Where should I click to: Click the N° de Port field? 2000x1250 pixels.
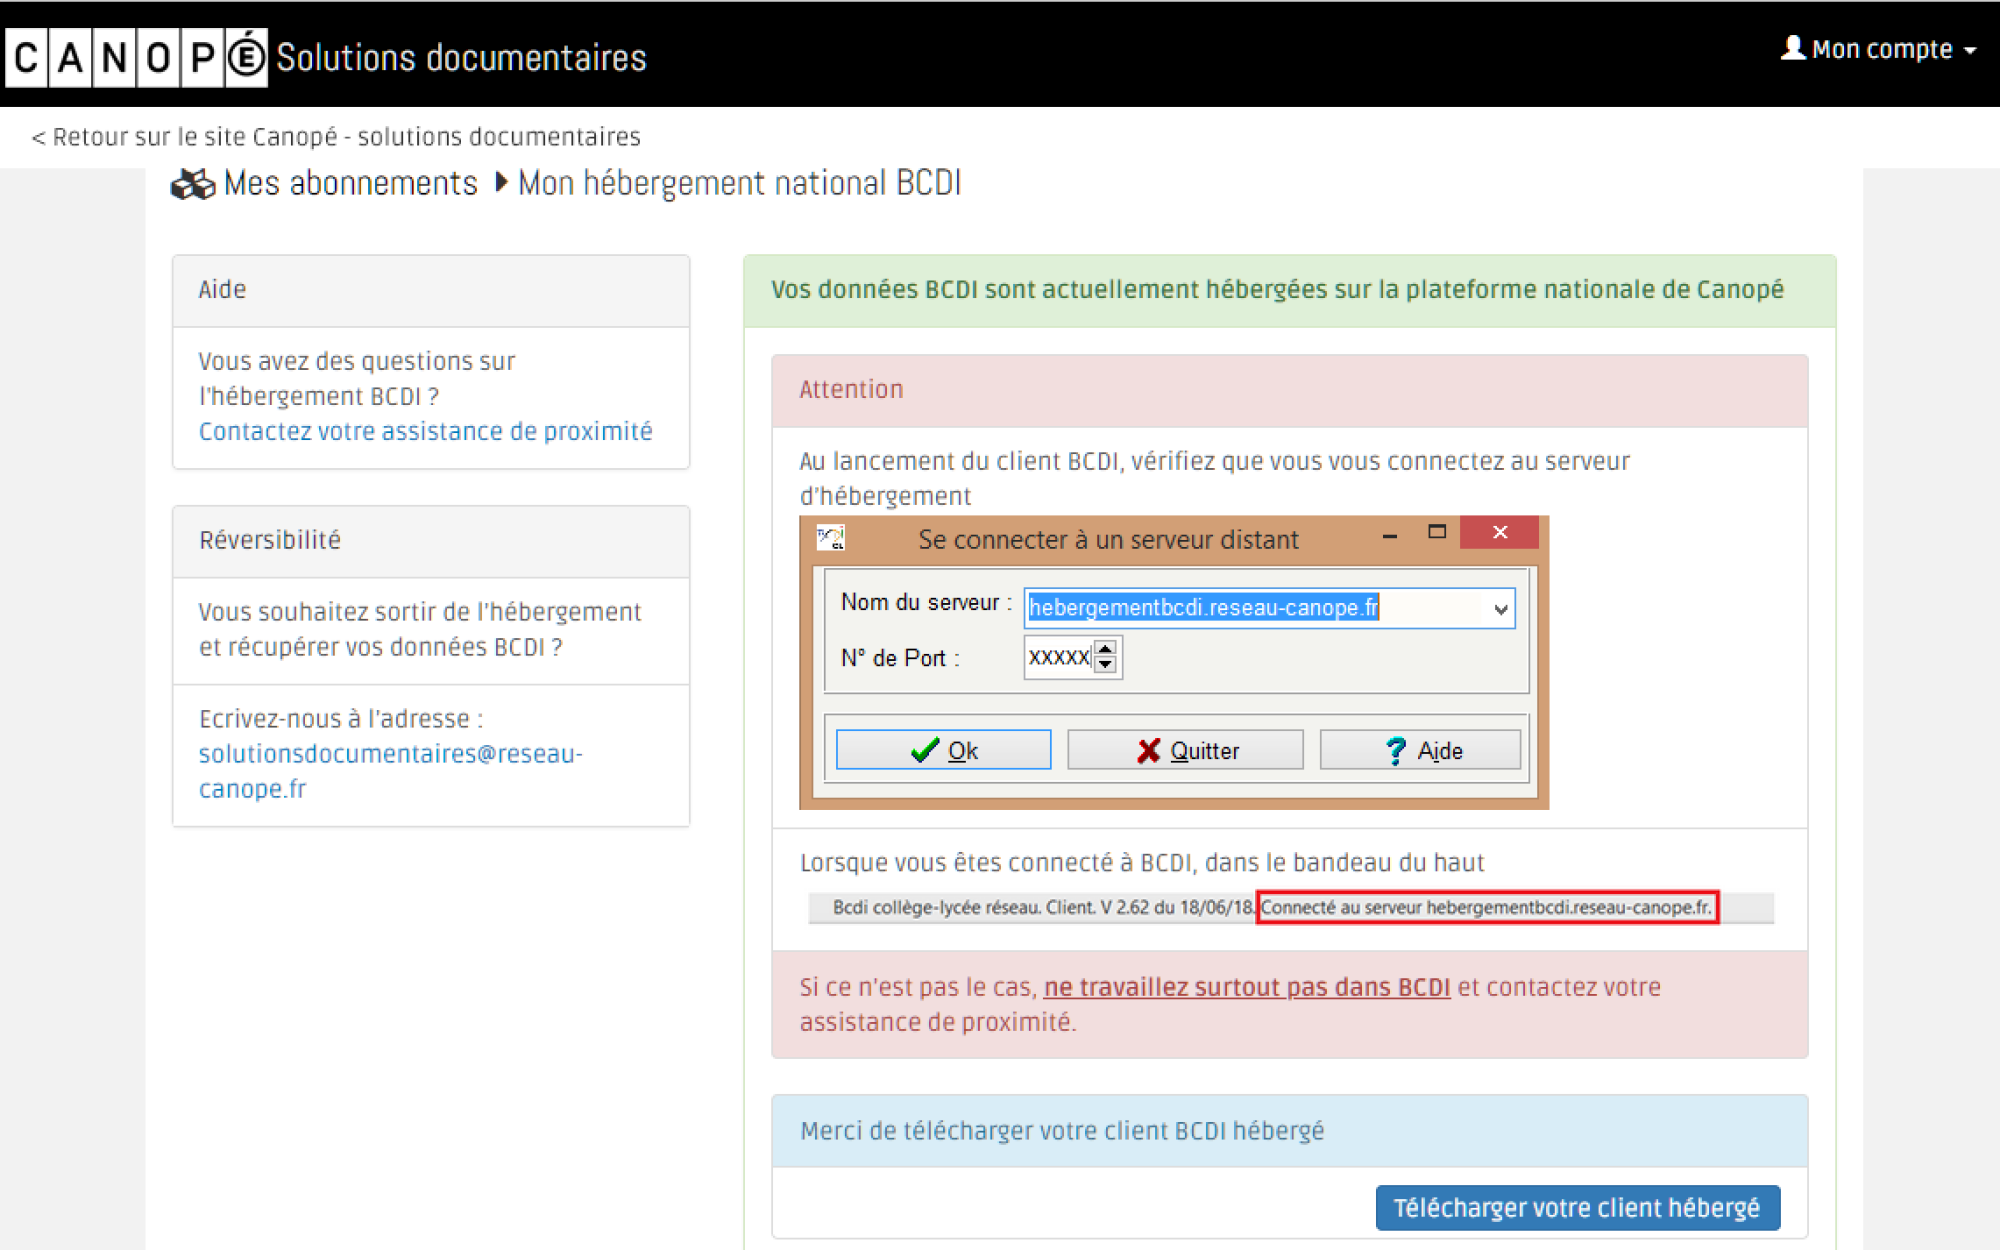pos(1059,657)
